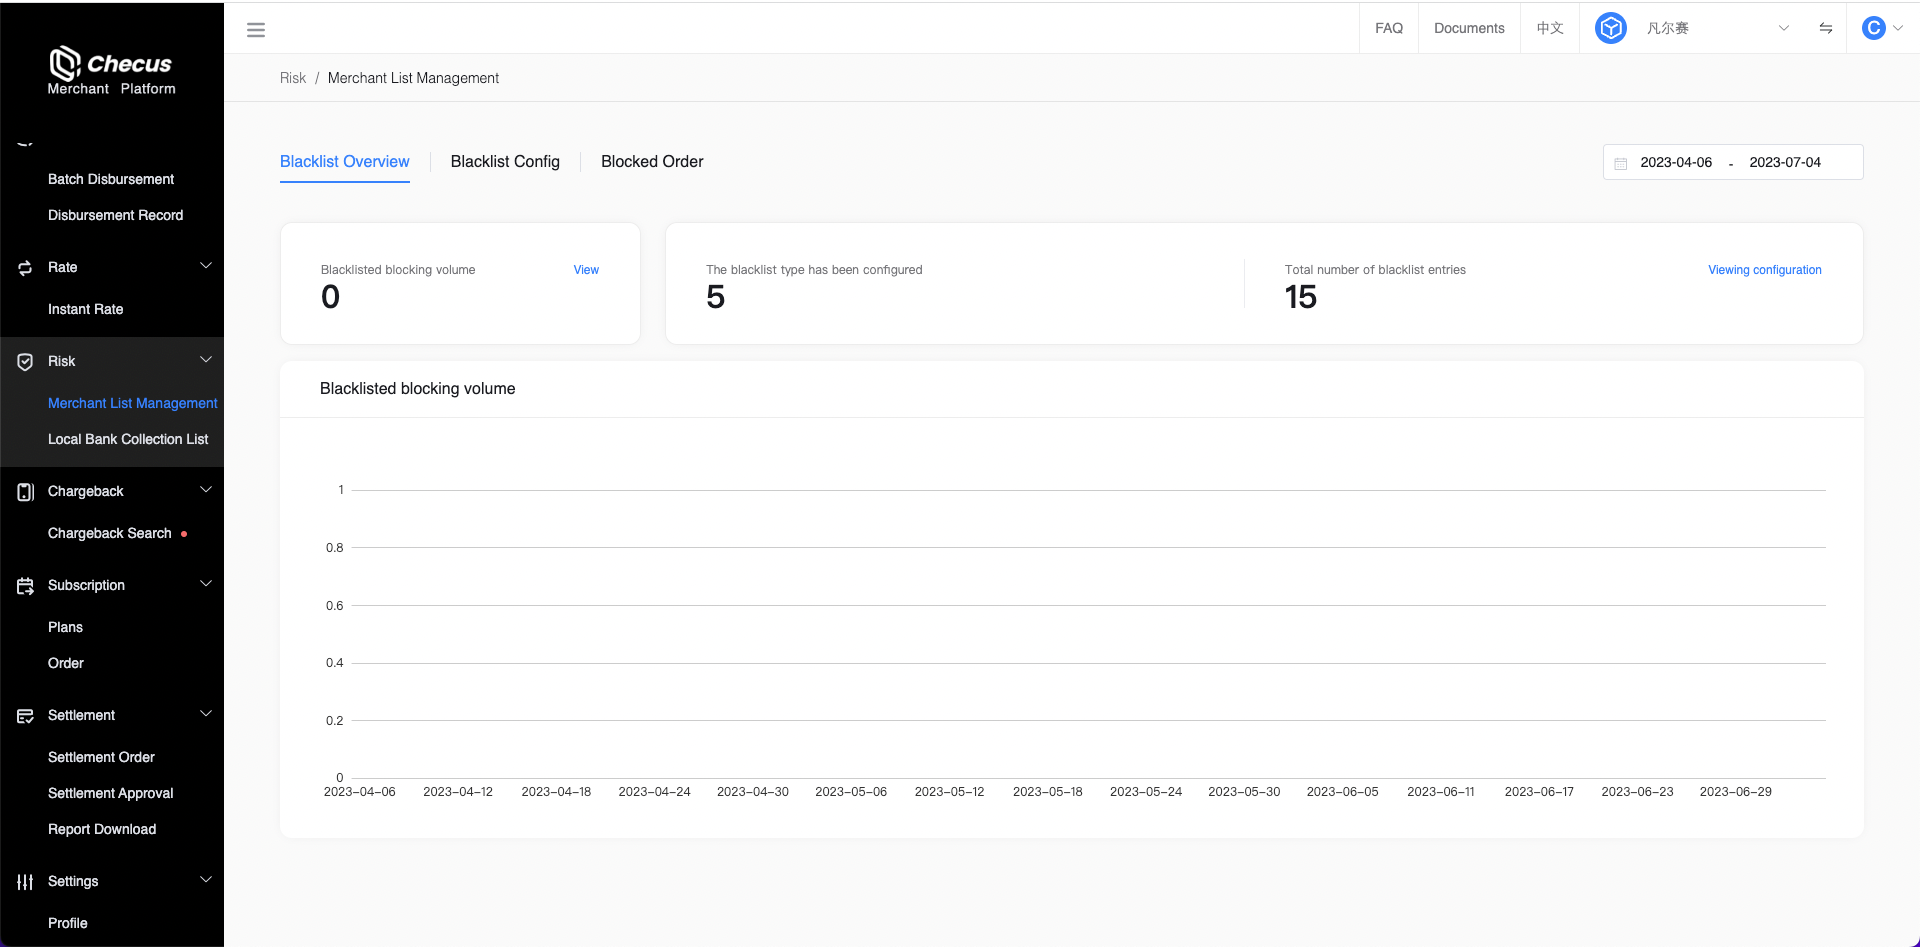1920x947 pixels.
Task: Click View beside Blacklisted blocking volume
Action: coord(586,270)
